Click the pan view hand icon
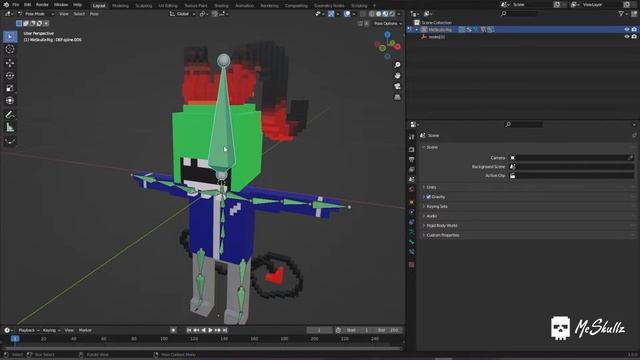 click(397, 76)
